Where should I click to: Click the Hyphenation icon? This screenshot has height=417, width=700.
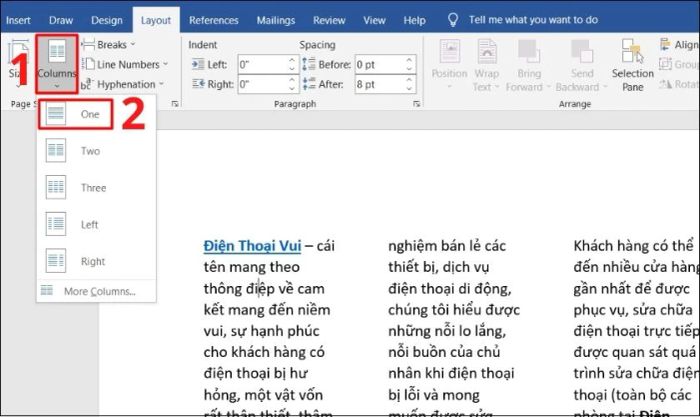87,84
